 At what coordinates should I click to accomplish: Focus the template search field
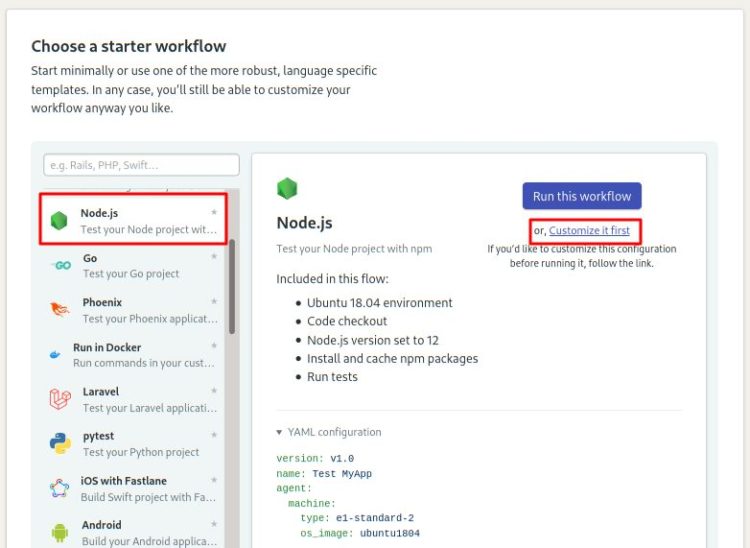tap(141, 165)
